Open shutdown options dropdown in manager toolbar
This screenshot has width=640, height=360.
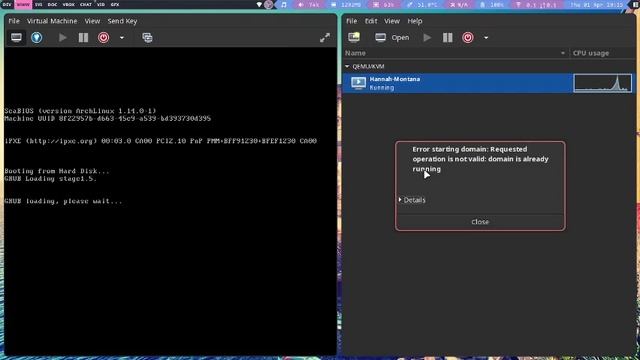486,38
